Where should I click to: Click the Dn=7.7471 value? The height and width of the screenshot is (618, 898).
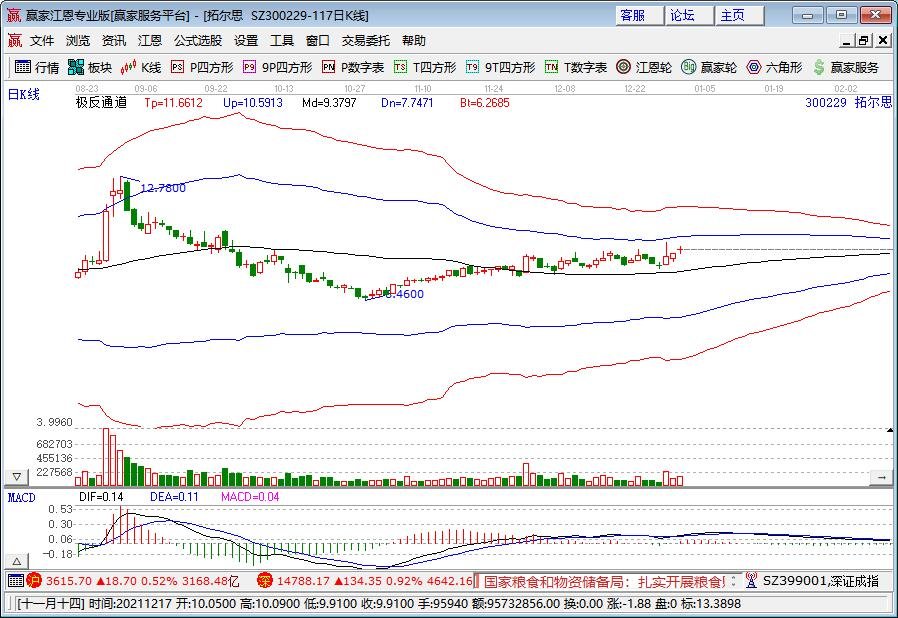click(407, 103)
